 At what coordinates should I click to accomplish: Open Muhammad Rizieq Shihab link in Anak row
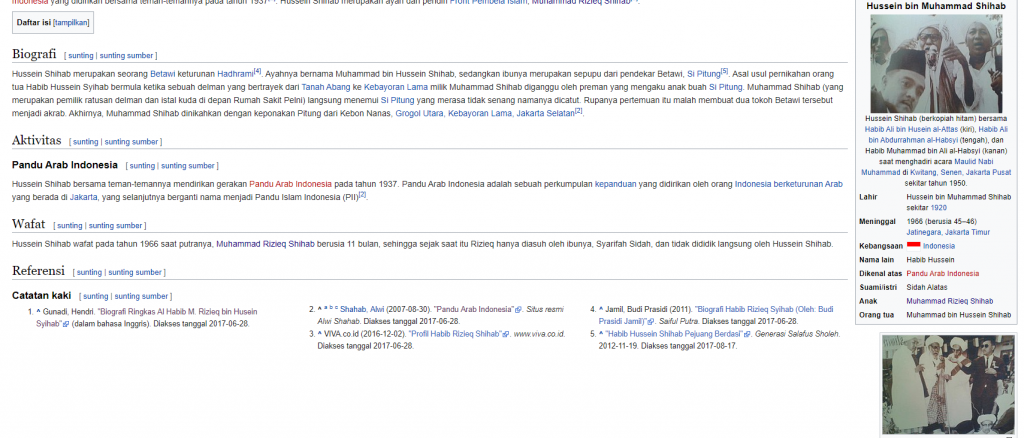tap(950, 302)
